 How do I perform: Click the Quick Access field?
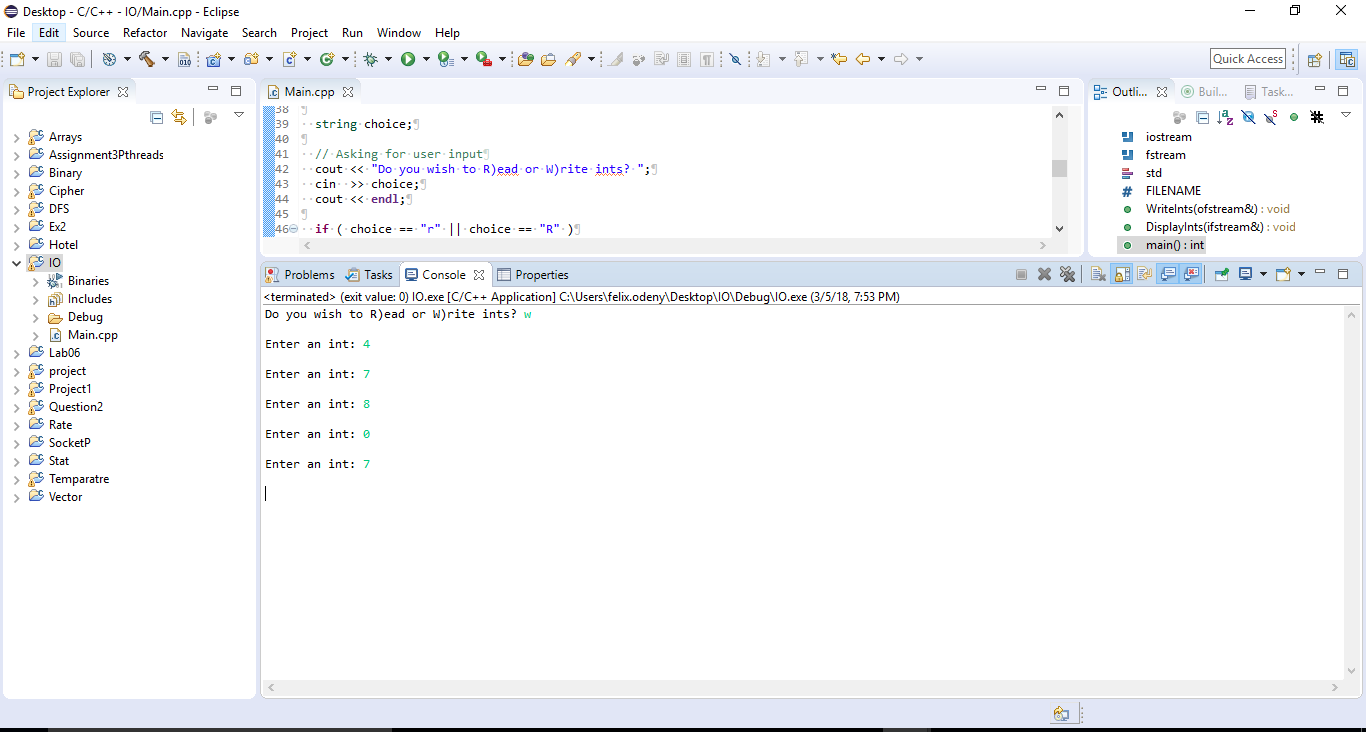tap(1248, 59)
